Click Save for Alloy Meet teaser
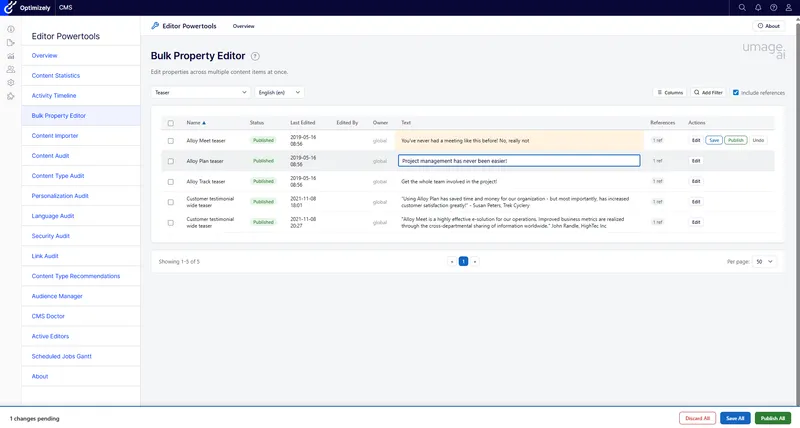 pyautogui.click(x=714, y=140)
